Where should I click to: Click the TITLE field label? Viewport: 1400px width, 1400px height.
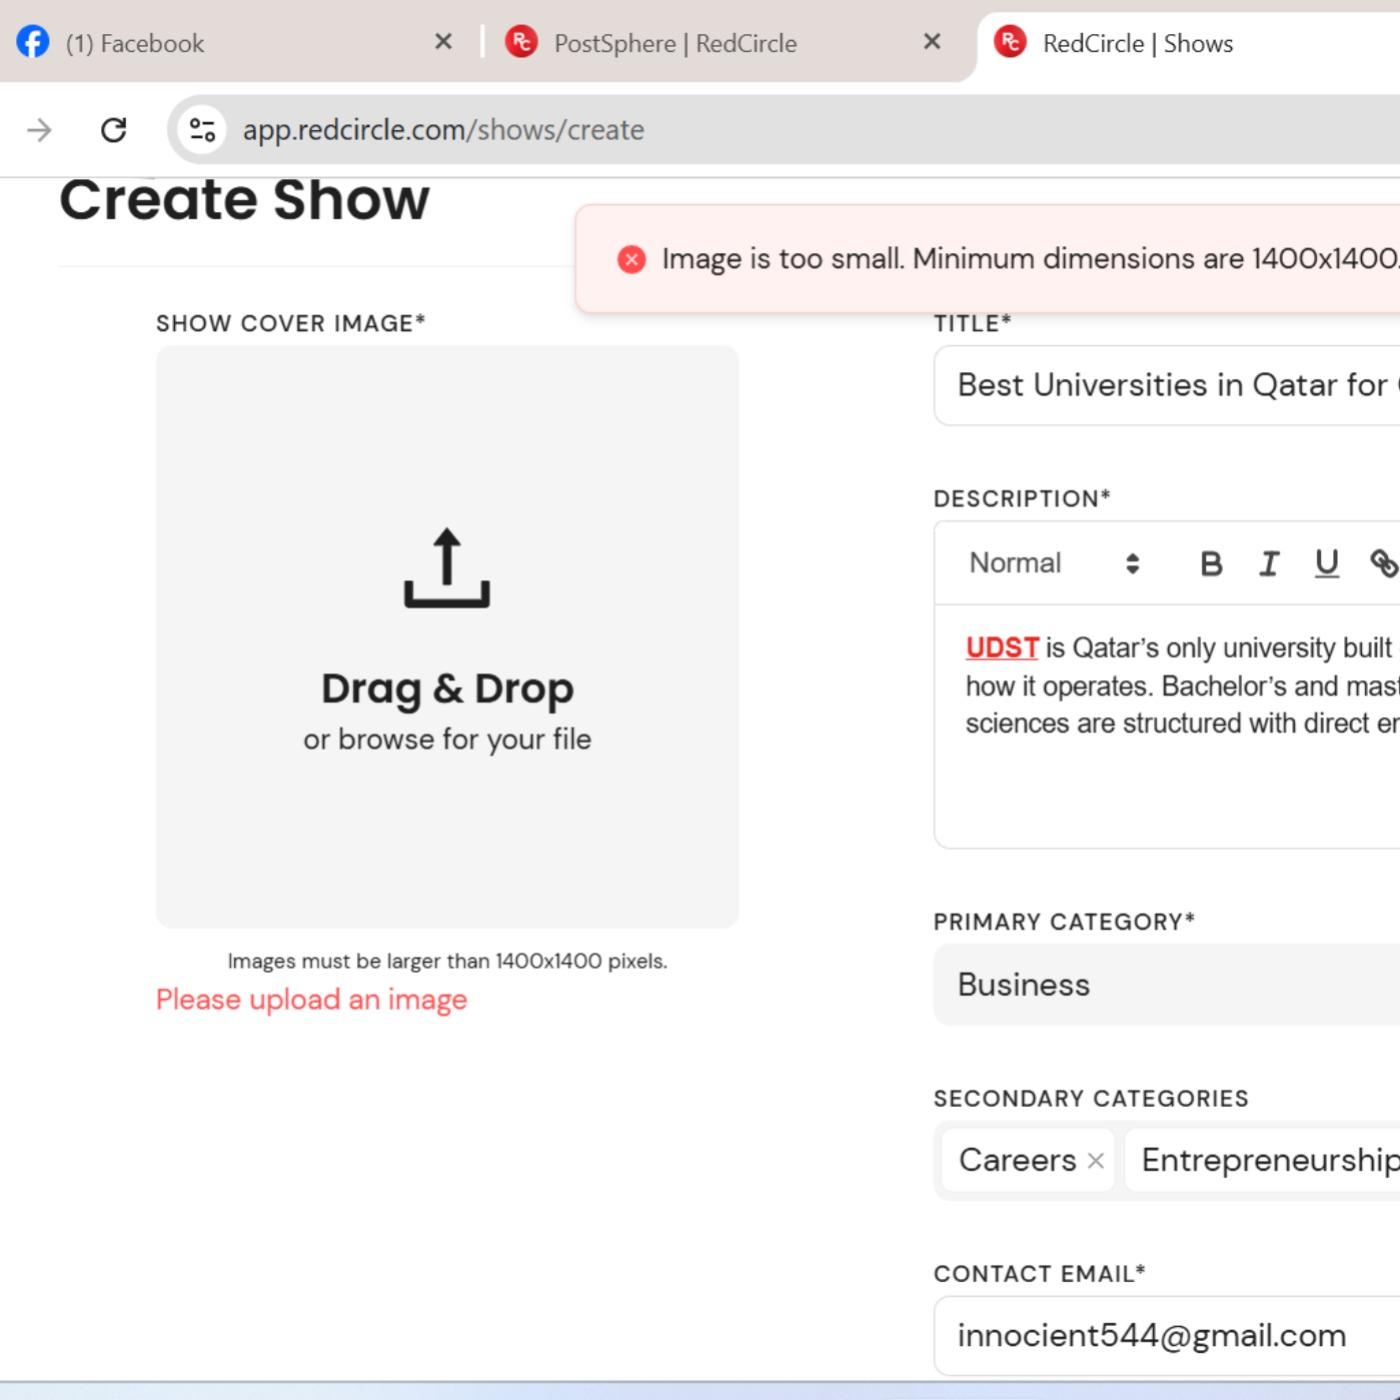point(972,324)
